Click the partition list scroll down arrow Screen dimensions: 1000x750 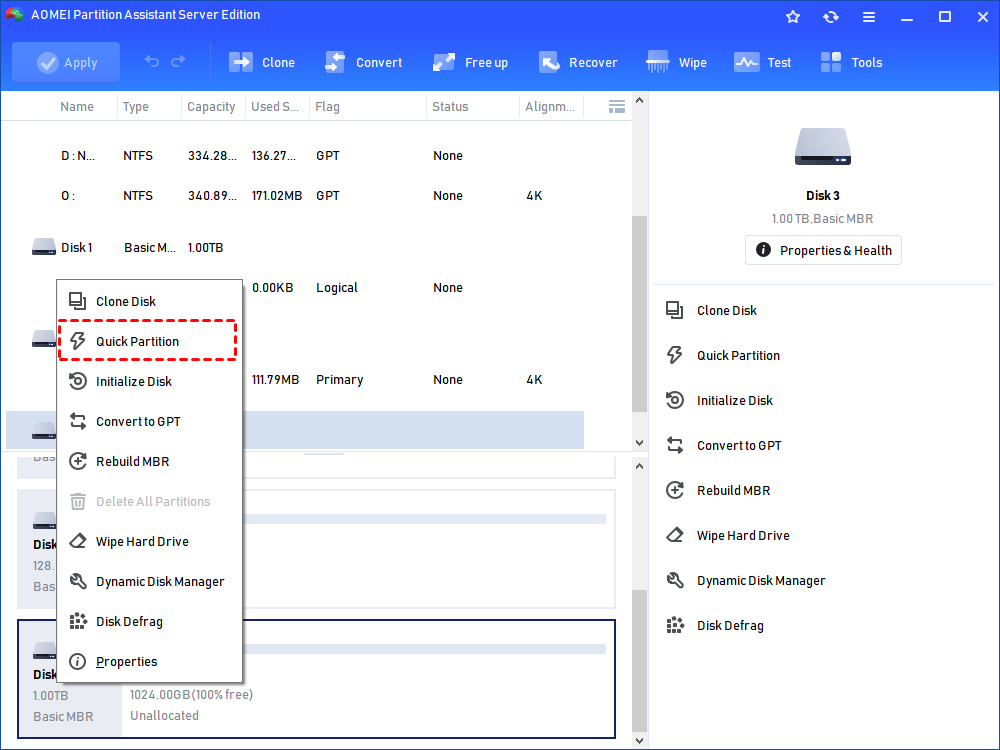click(639, 443)
